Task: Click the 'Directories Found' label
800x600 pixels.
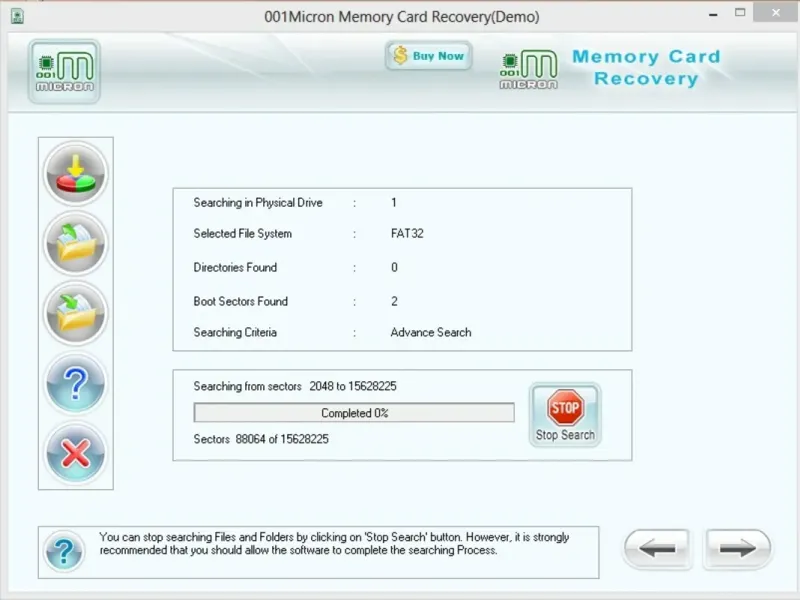Action: 235,267
